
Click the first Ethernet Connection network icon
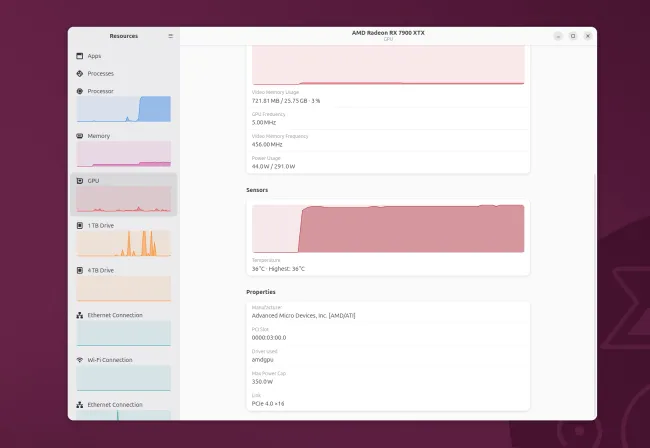[80, 315]
